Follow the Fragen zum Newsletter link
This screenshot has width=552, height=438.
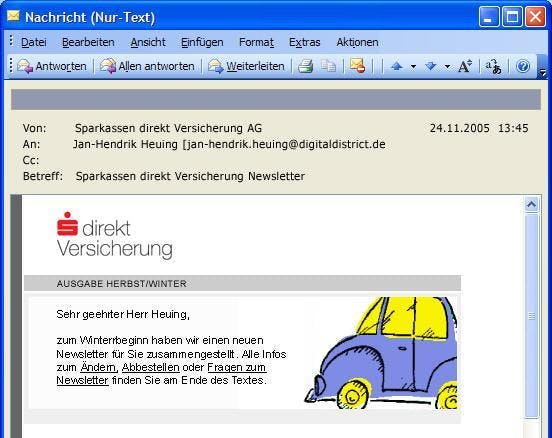tap(237, 367)
